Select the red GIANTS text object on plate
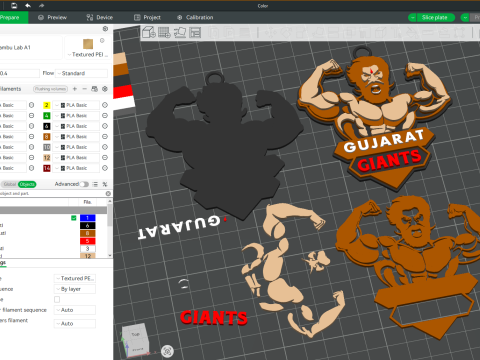This screenshot has height=360, width=480. click(x=214, y=317)
